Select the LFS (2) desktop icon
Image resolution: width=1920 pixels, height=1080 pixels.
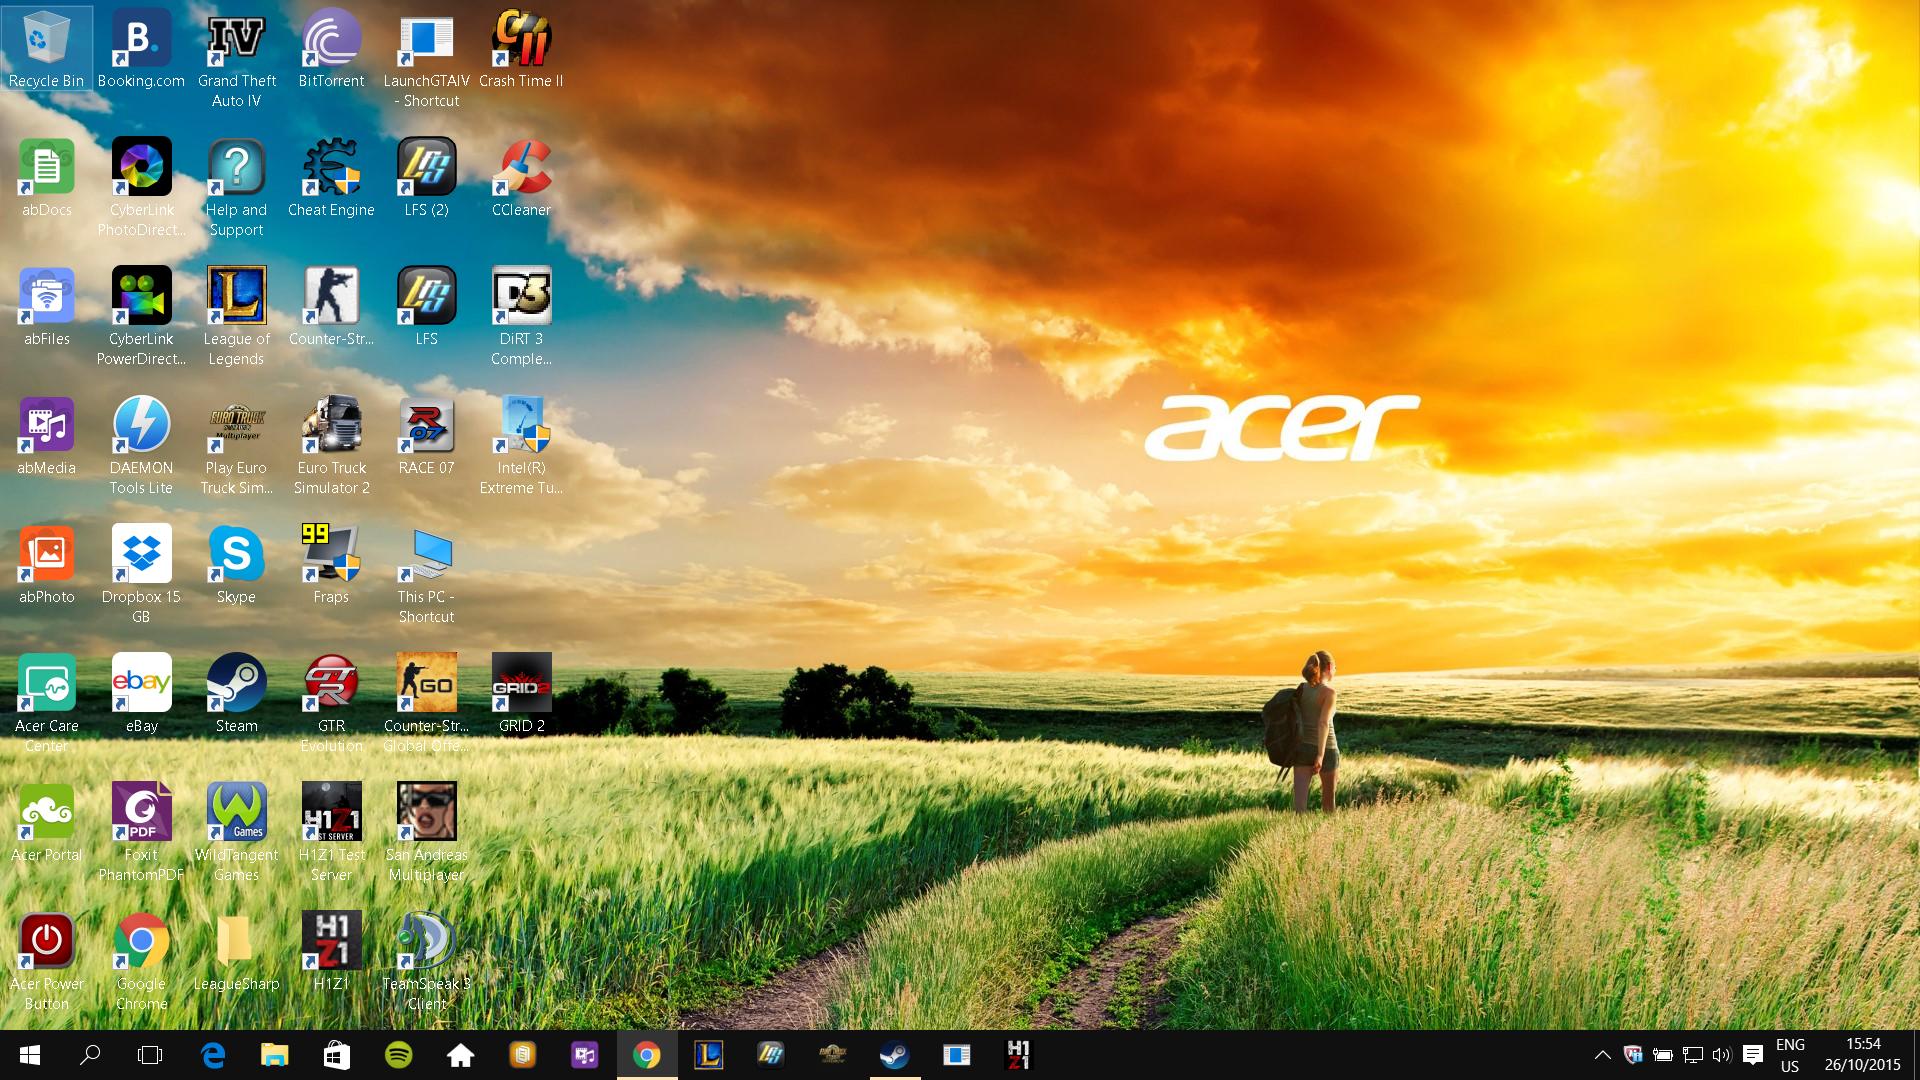point(426,178)
